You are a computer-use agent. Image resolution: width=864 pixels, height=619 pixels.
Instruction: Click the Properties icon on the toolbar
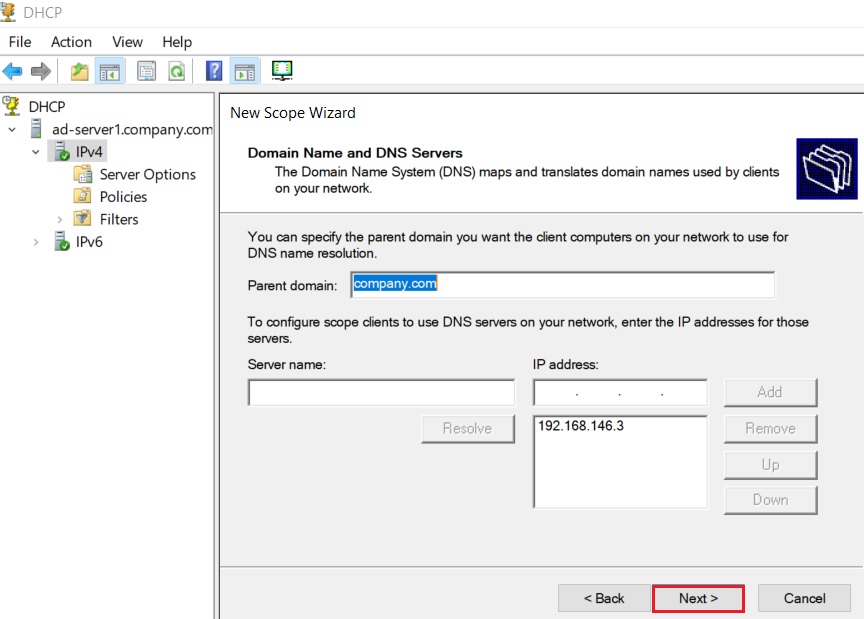tap(146, 71)
